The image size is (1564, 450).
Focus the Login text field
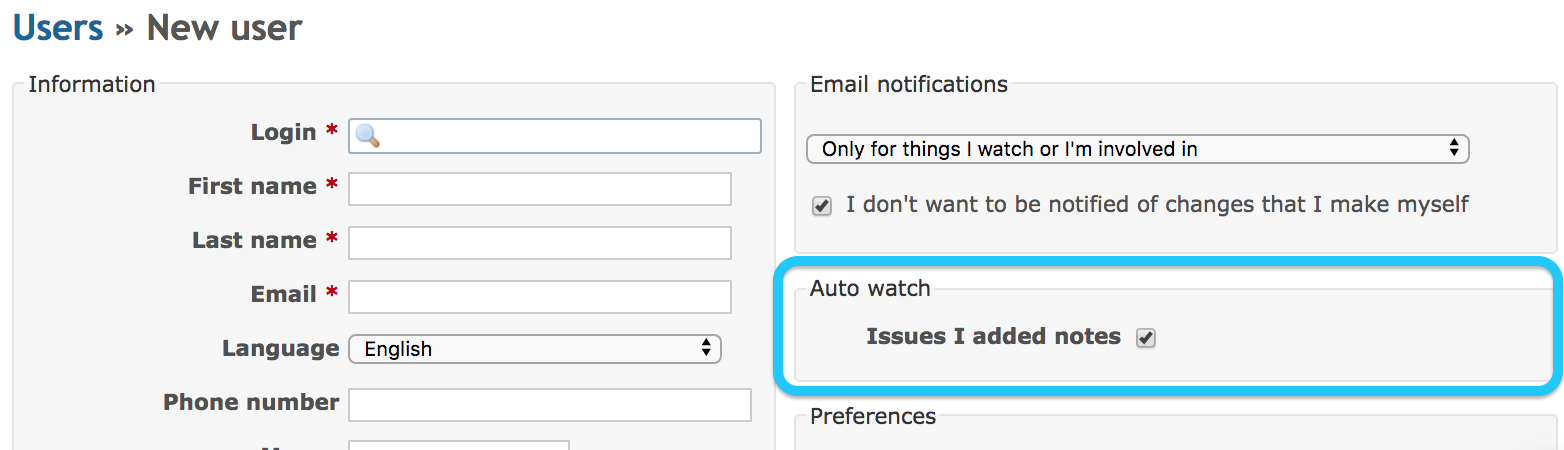click(555, 136)
